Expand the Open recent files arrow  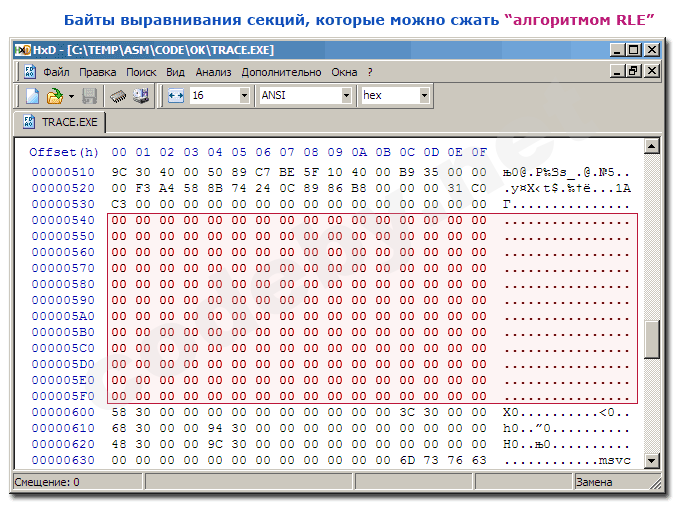click(71, 96)
